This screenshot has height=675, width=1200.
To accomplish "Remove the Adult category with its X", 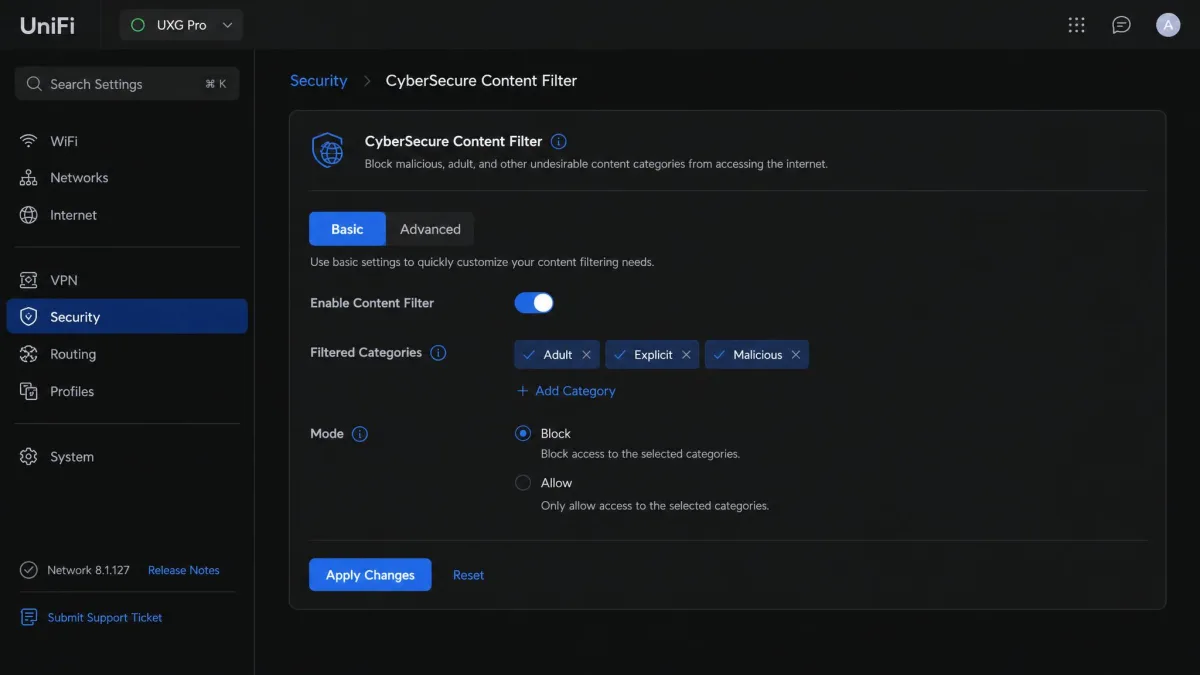I will (587, 355).
